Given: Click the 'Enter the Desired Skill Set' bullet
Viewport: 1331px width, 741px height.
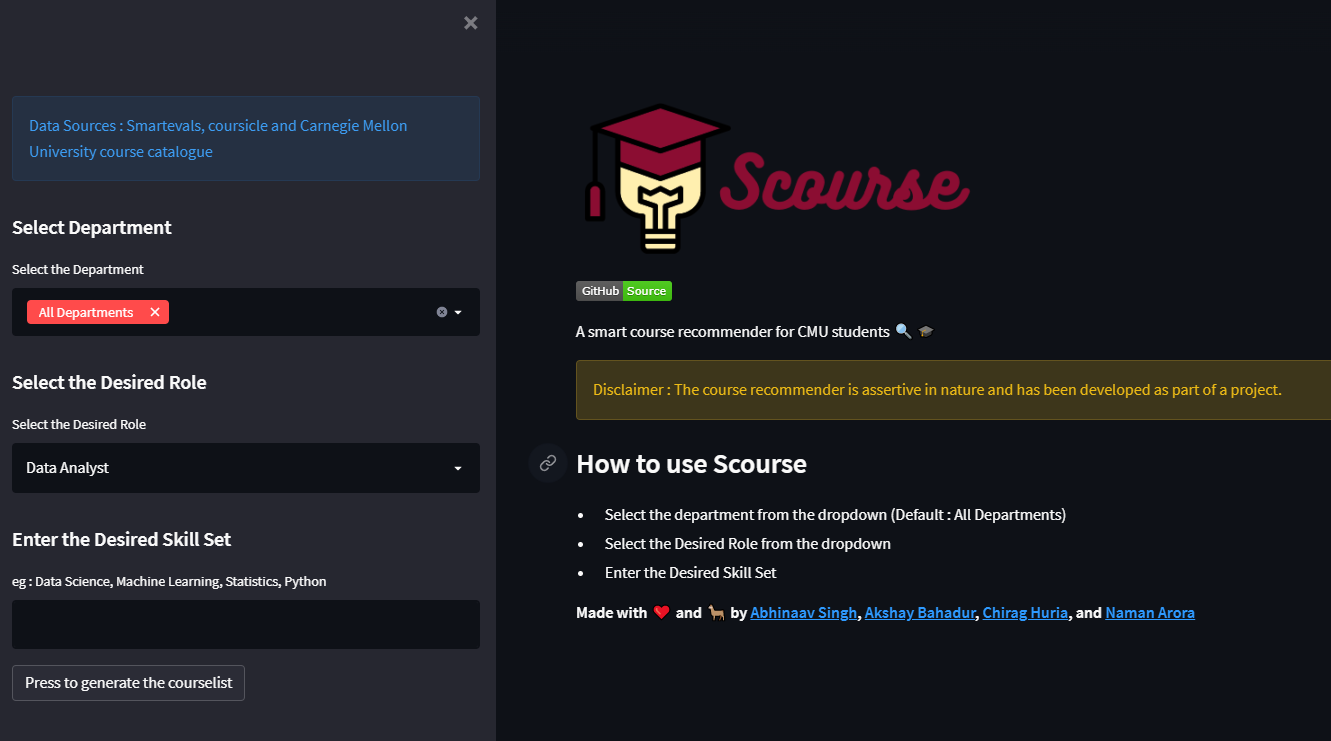Looking at the screenshot, I should [x=691, y=573].
